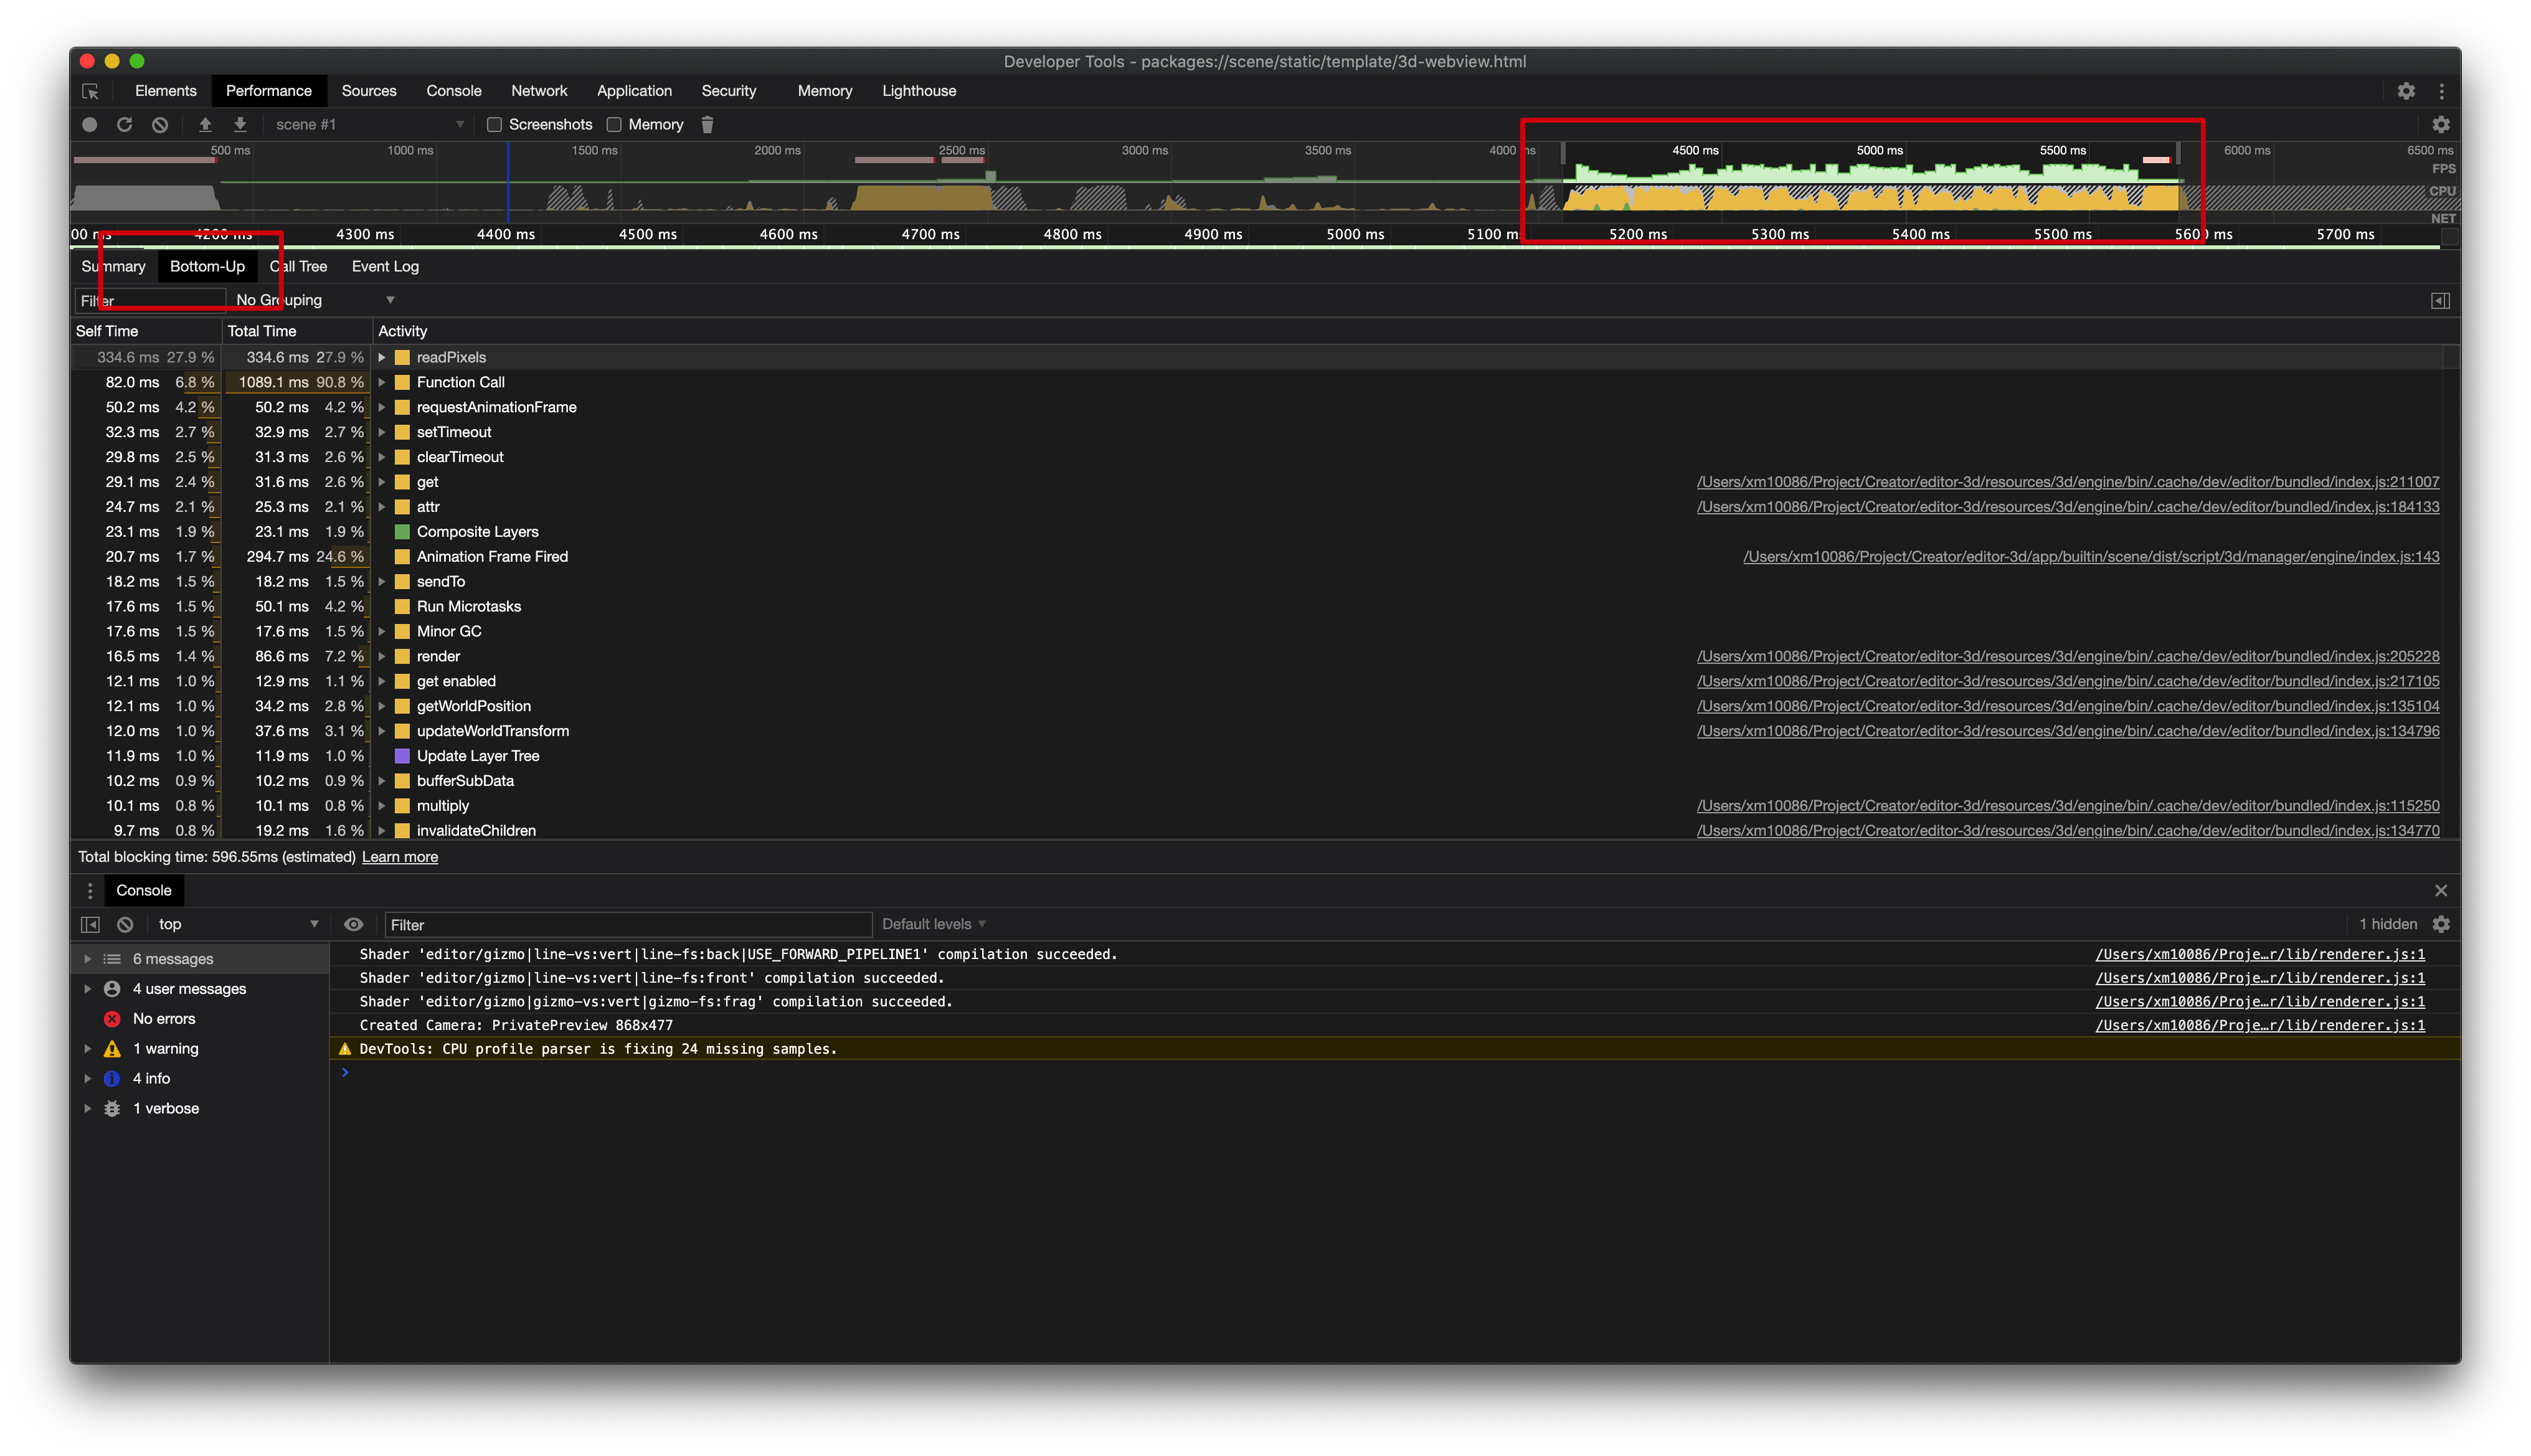
Task: Click the save profile download icon
Action: click(240, 125)
